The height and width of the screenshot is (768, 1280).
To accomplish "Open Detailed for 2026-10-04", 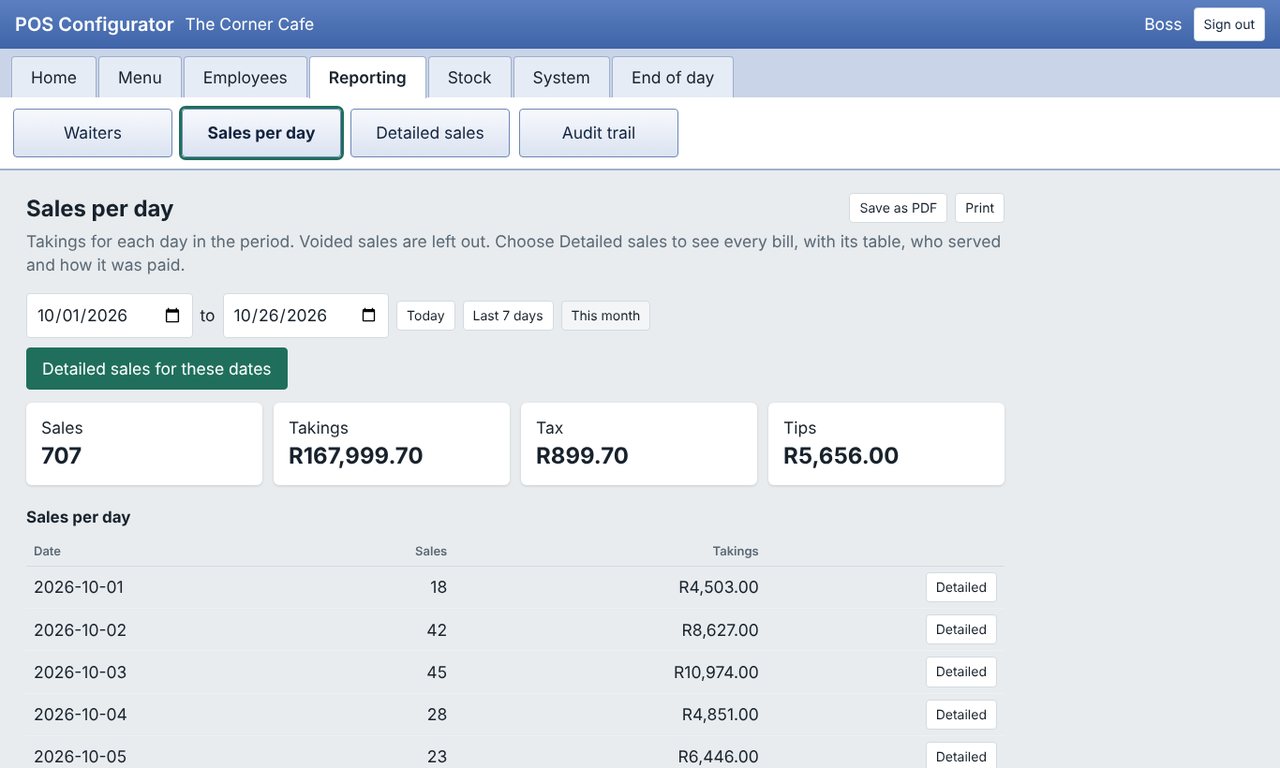I will (961, 715).
